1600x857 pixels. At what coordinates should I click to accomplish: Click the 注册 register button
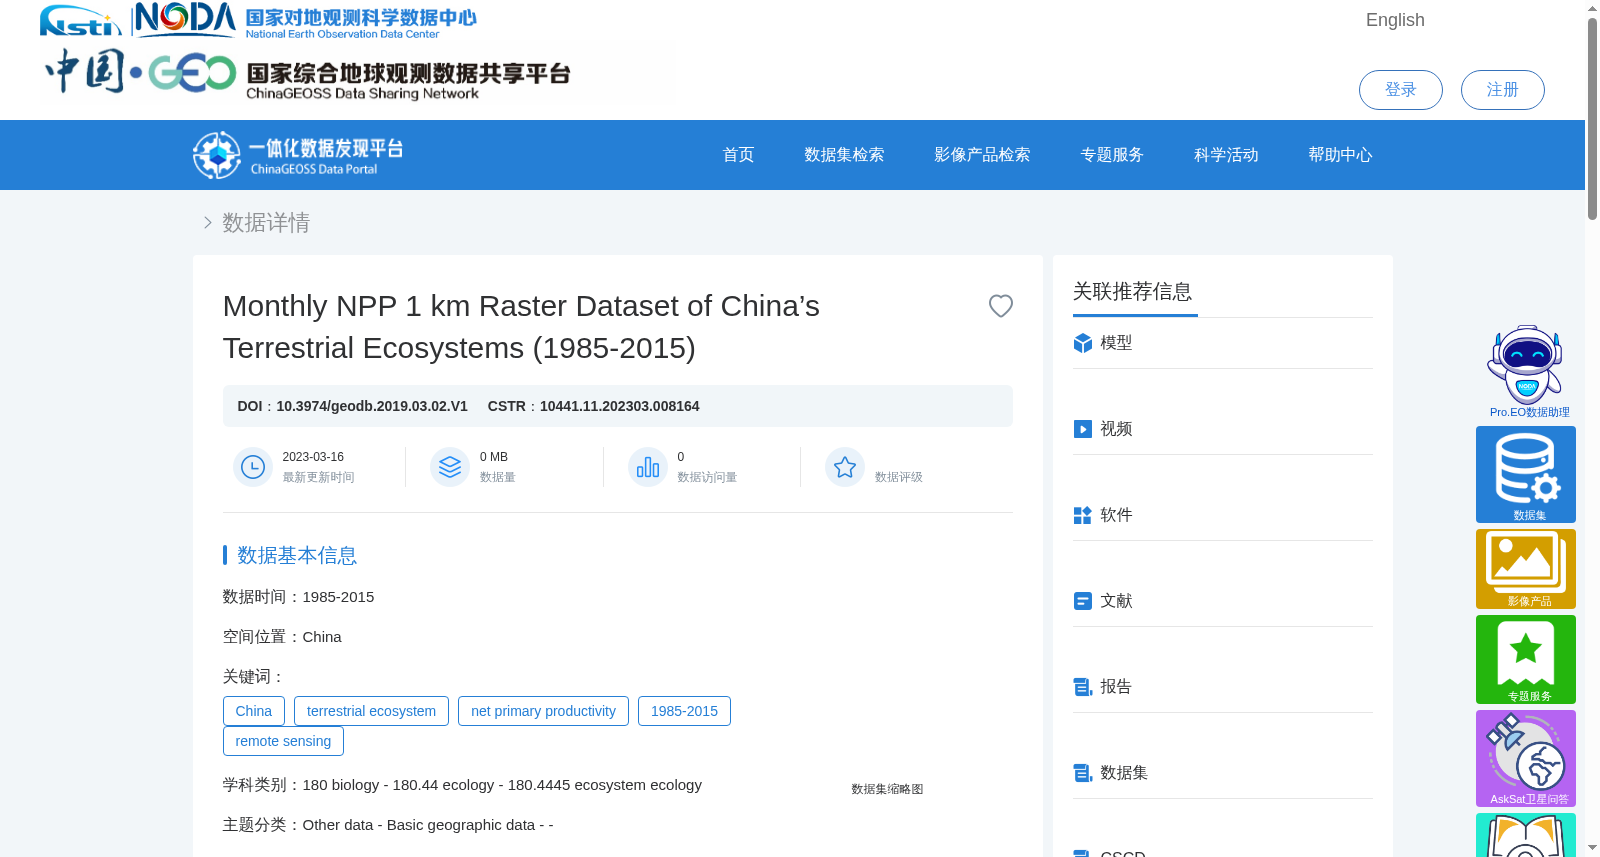1502,90
